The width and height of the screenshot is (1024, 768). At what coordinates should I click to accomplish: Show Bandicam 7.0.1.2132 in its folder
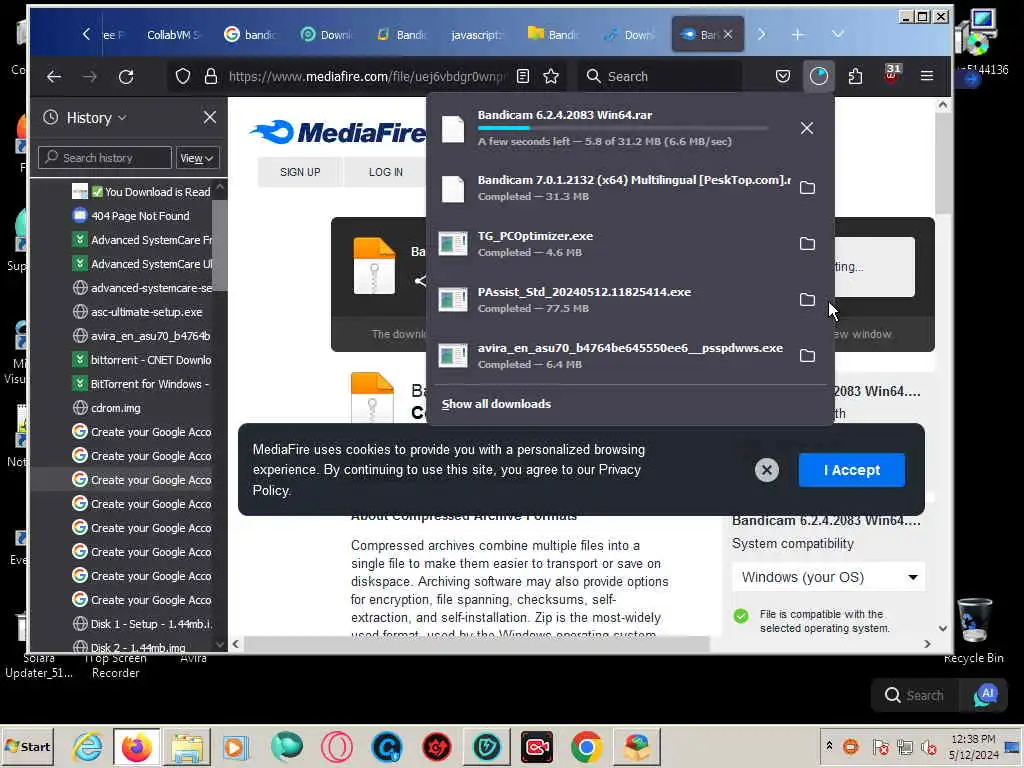click(x=807, y=188)
